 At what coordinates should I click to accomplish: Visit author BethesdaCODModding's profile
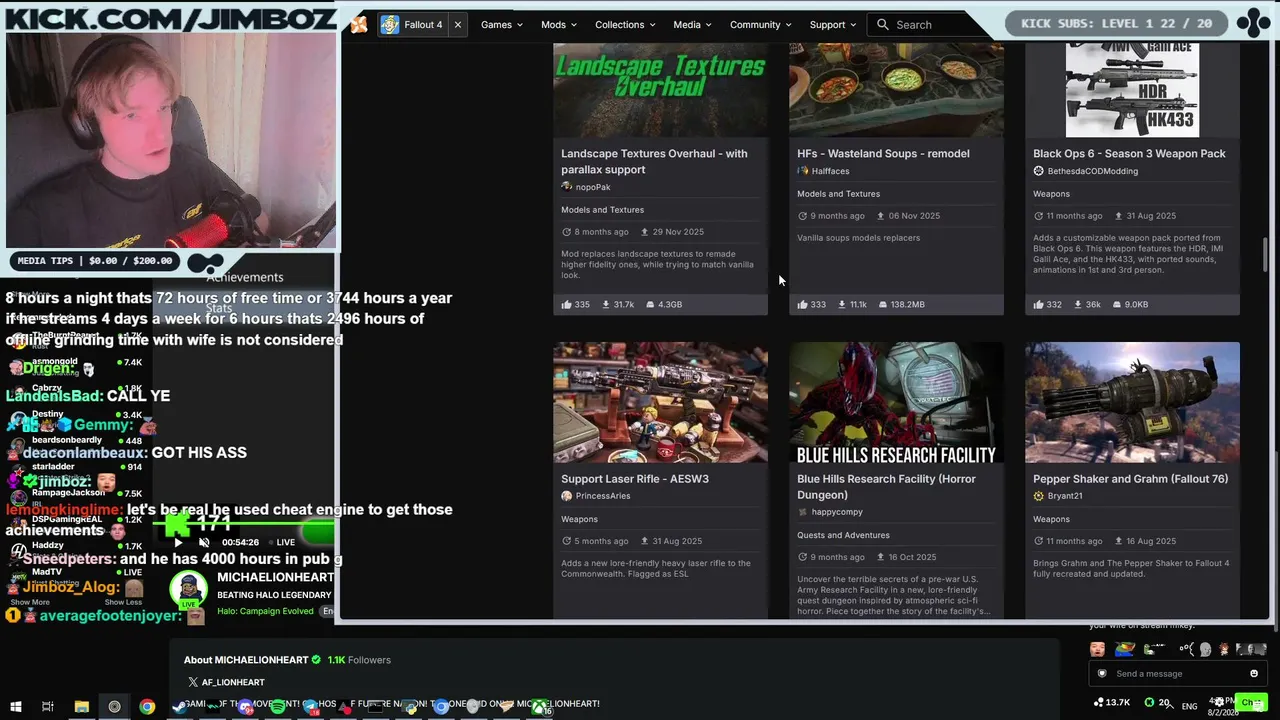tap(1092, 171)
